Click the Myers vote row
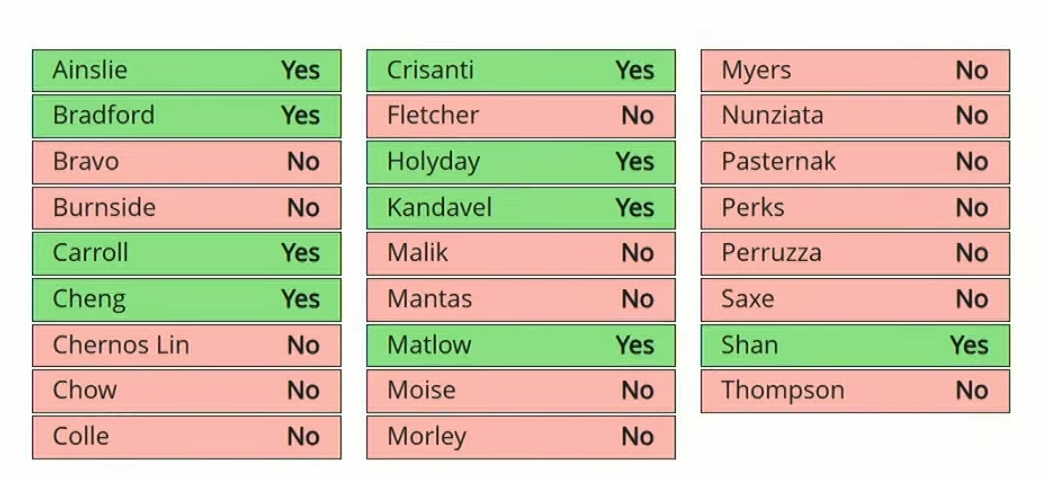 (855, 71)
